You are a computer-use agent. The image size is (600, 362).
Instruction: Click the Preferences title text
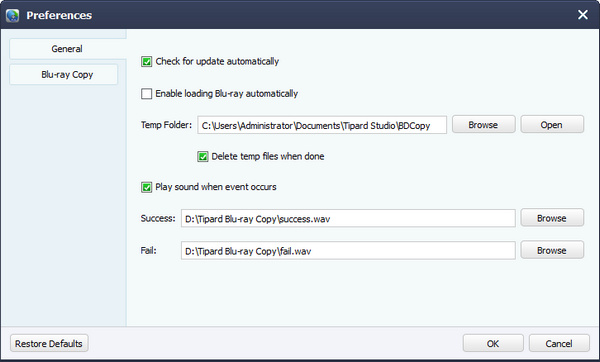pos(59,15)
